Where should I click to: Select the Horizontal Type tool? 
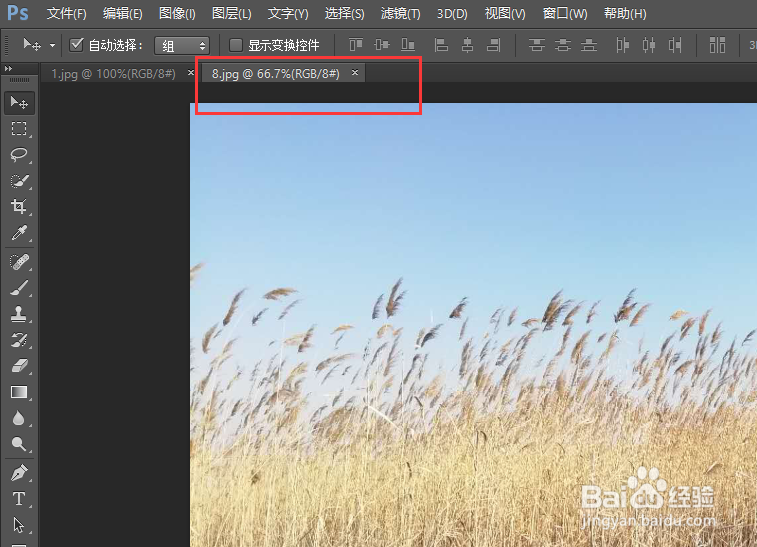19,499
